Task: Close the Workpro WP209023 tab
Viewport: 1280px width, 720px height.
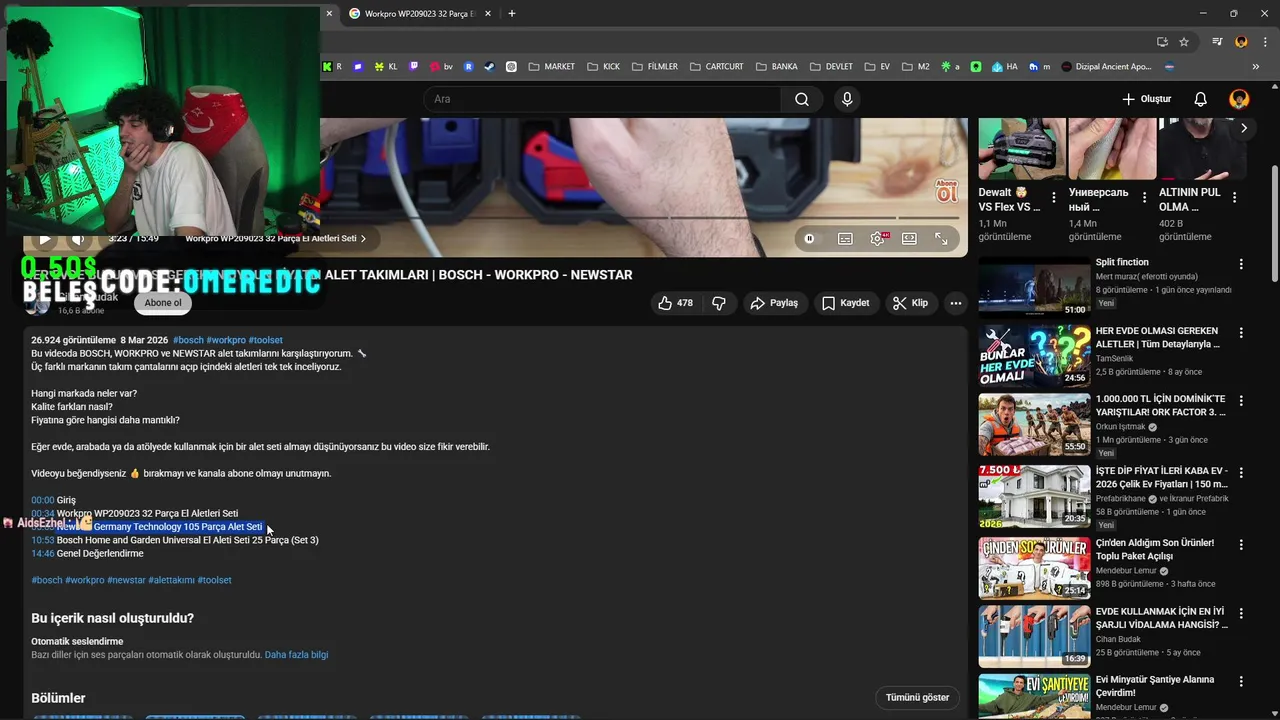Action: [488, 14]
